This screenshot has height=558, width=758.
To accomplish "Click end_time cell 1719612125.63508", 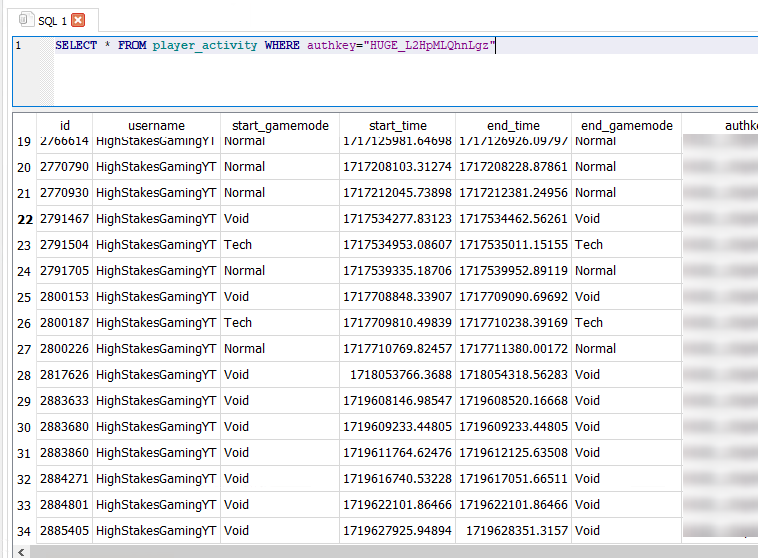I will (x=513, y=453).
